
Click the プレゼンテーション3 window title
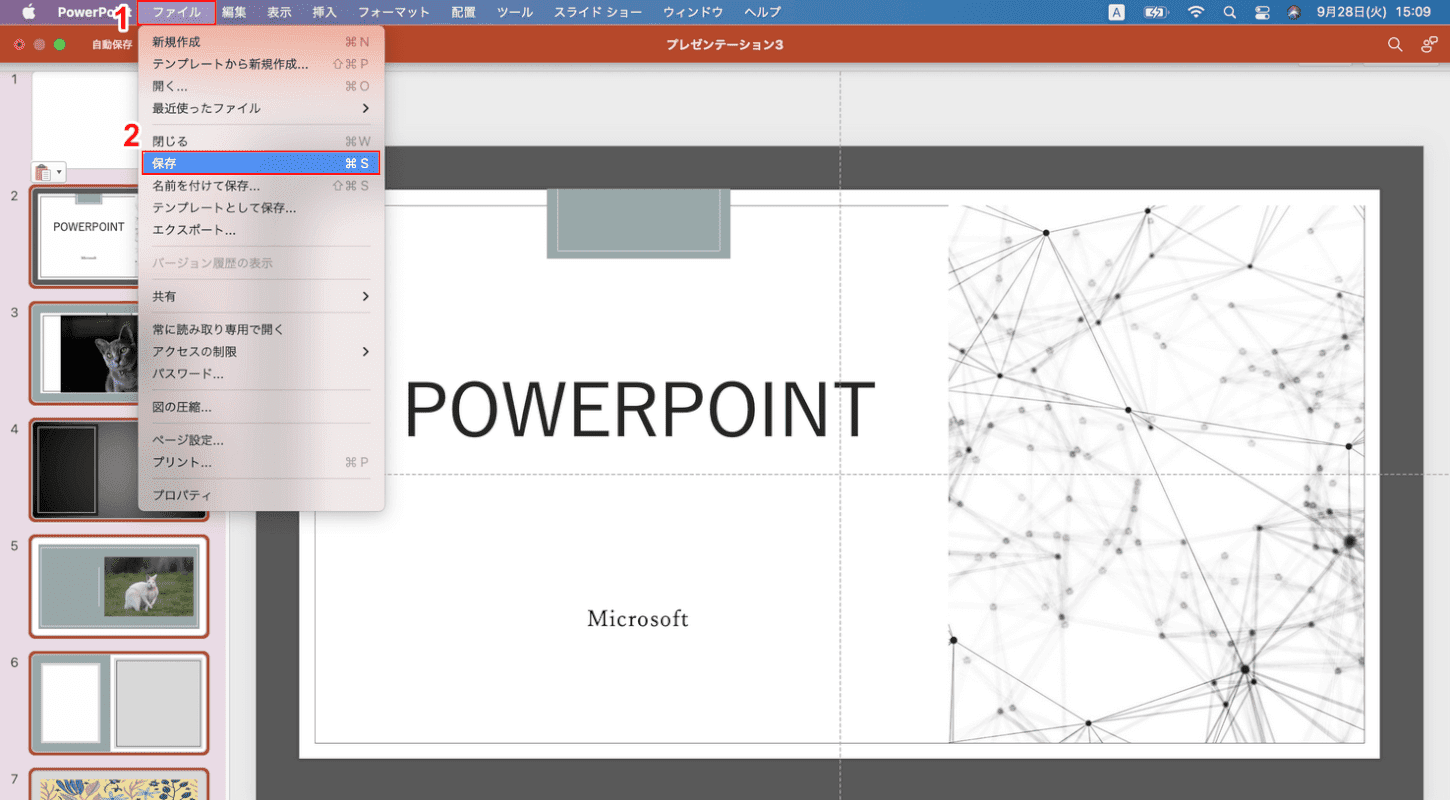coord(725,45)
